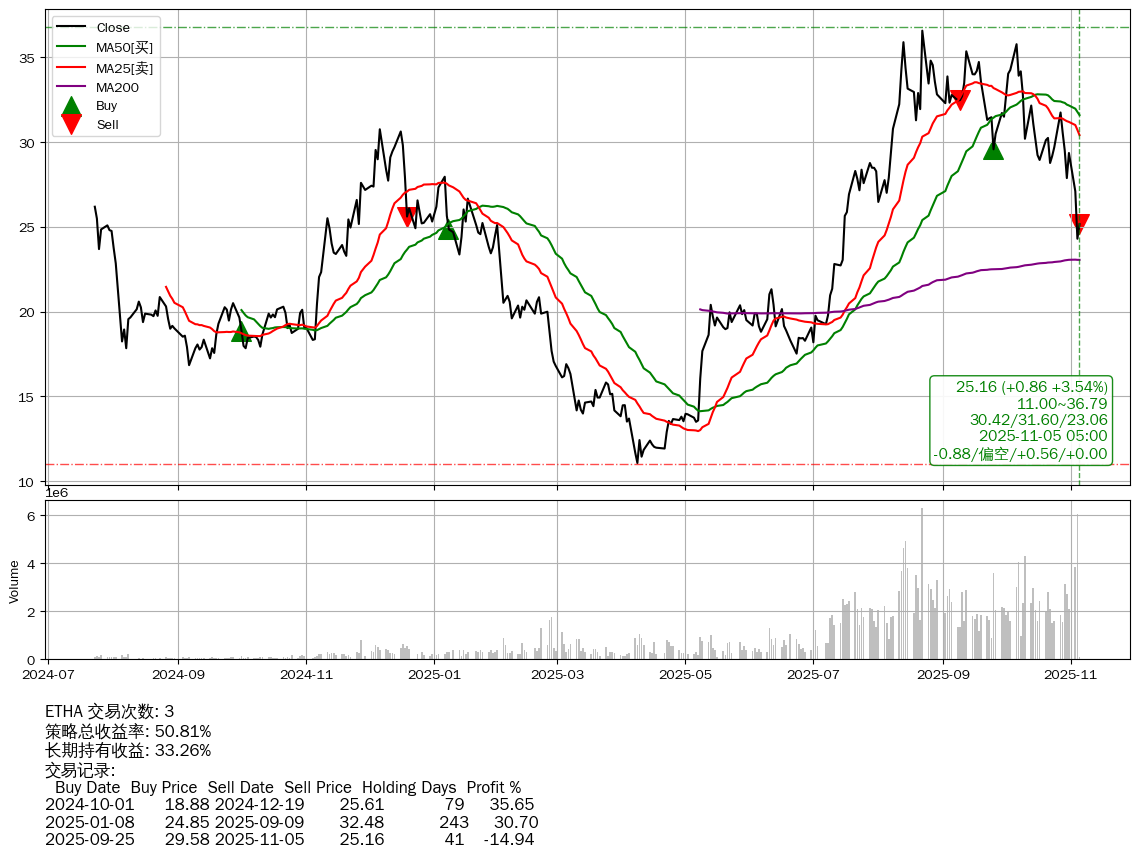The image size is (1139, 857).
Task: Click the green Buy triangle near 2024-10
Action: pos(241,331)
